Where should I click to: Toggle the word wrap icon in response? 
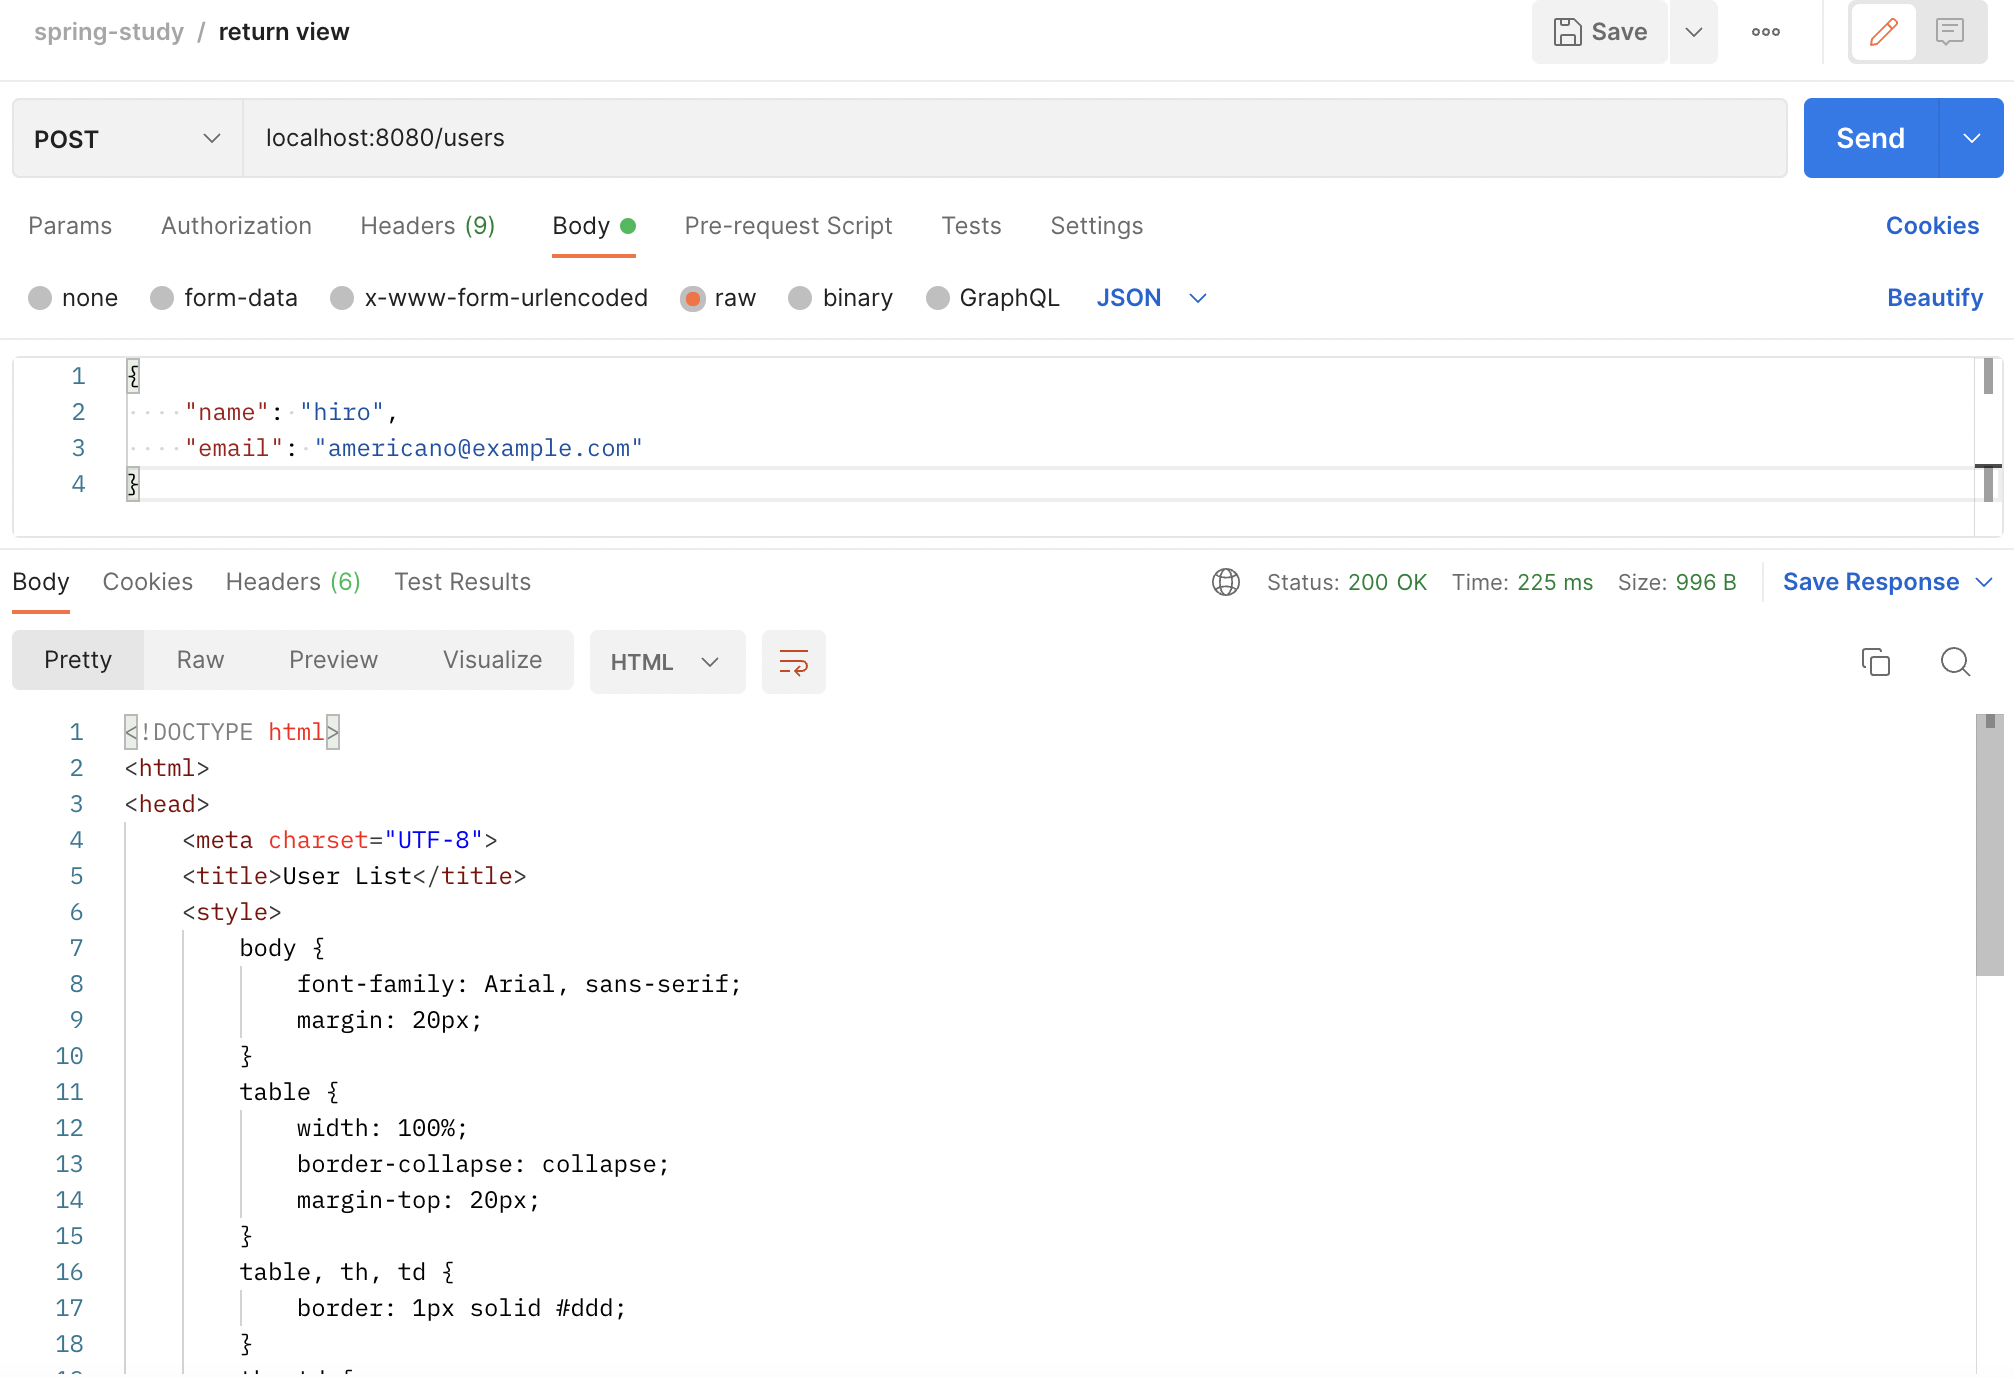point(793,662)
